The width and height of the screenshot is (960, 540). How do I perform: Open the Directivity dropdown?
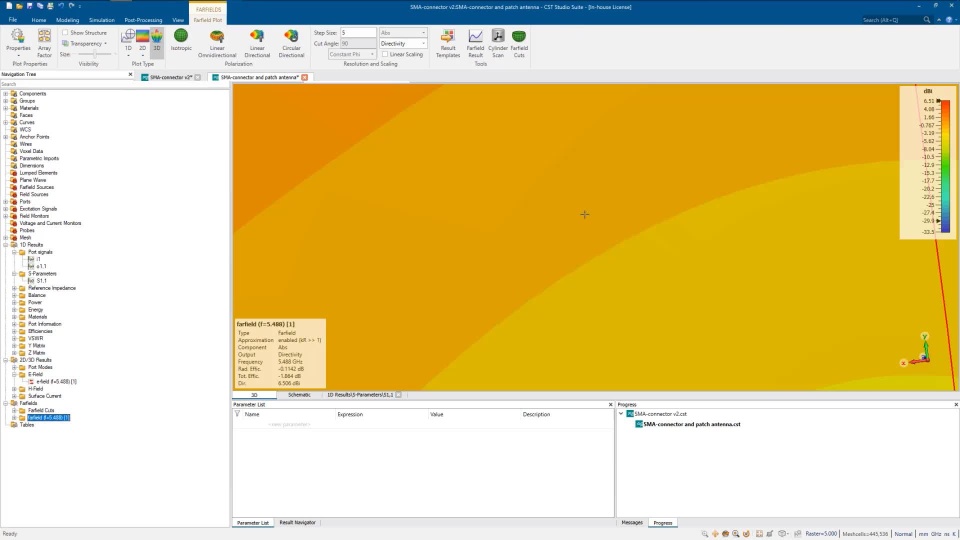[402, 43]
